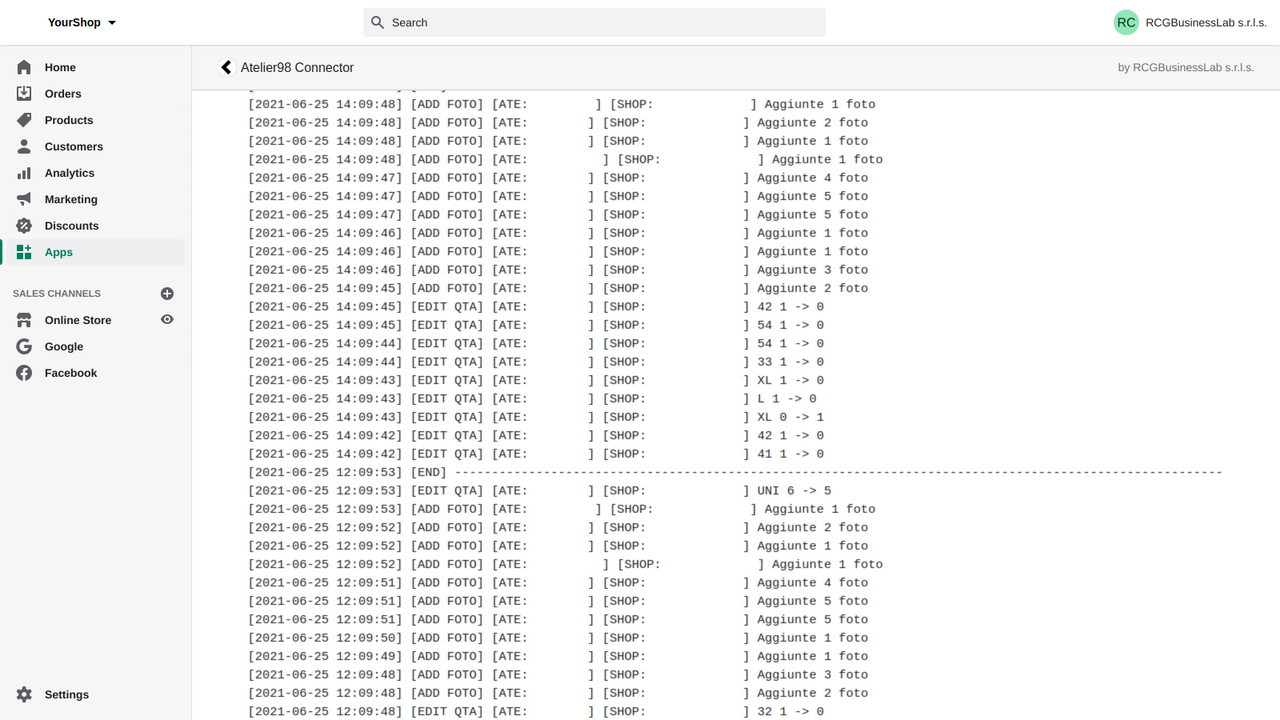Click log entry '33 1 -> 0'
Screen dimensions: 1280x720
[x=536, y=362]
